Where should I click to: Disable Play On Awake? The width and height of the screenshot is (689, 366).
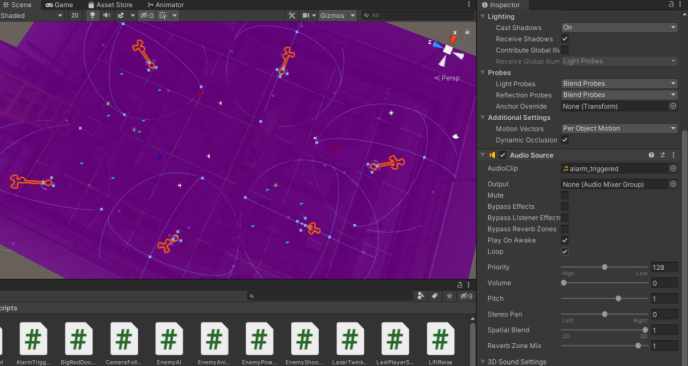point(565,240)
